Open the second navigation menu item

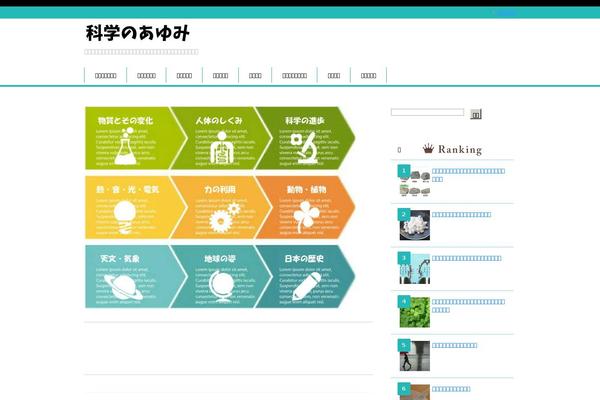tap(147, 75)
